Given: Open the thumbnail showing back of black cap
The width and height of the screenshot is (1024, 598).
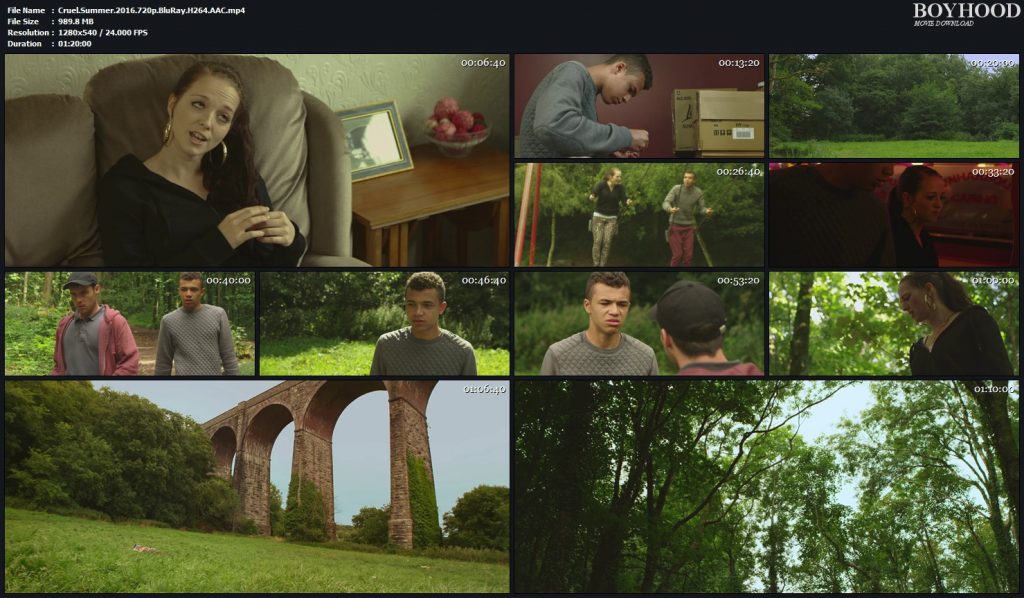Looking at the screenshot, I should 639,323.
